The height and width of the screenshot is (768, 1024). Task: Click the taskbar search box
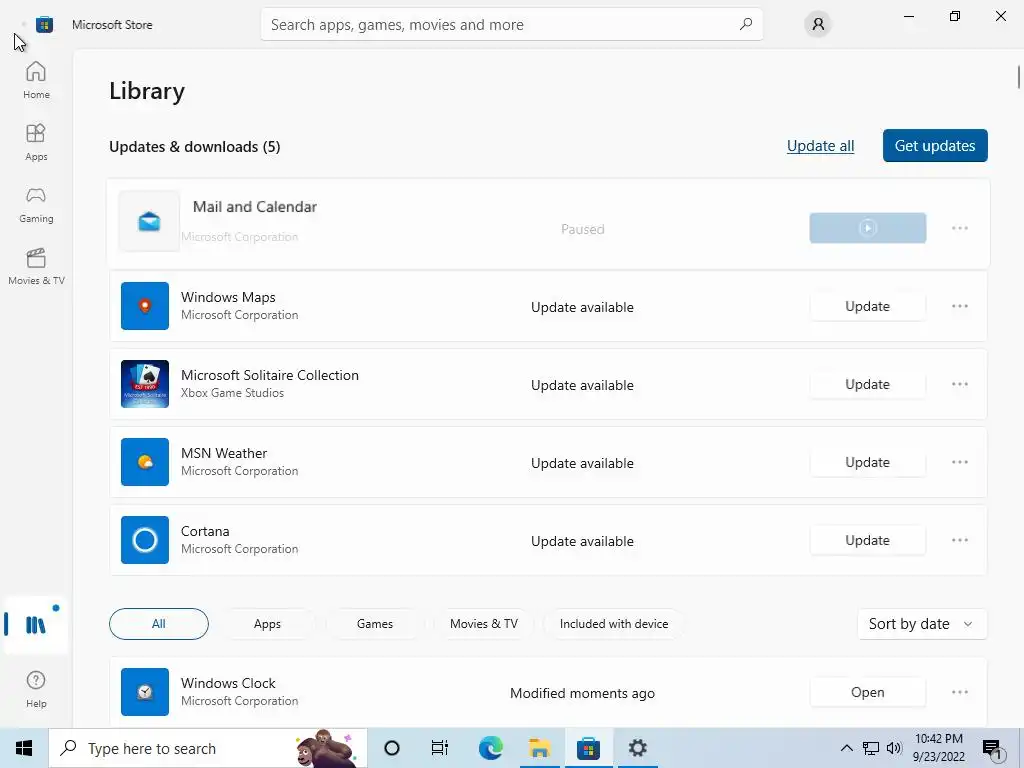point(208,748)
